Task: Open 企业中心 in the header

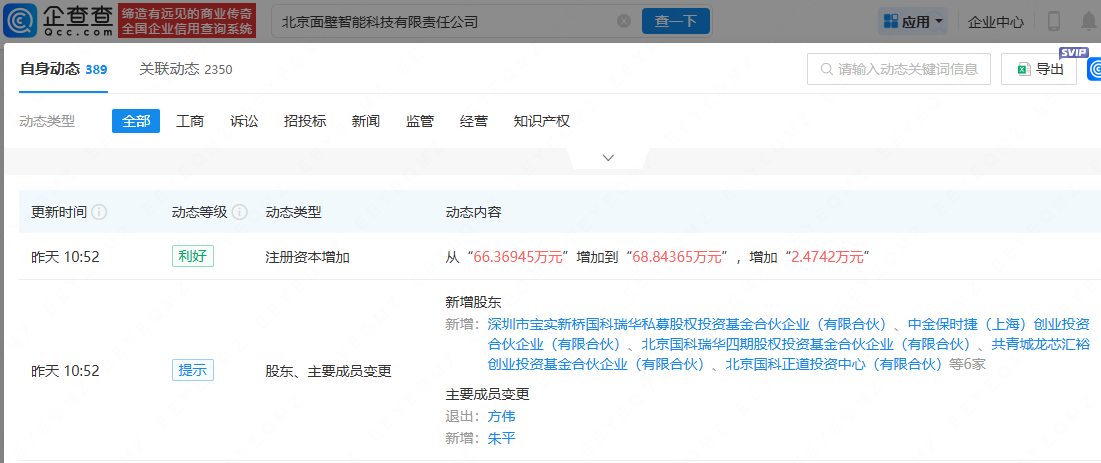Action: 995,21
